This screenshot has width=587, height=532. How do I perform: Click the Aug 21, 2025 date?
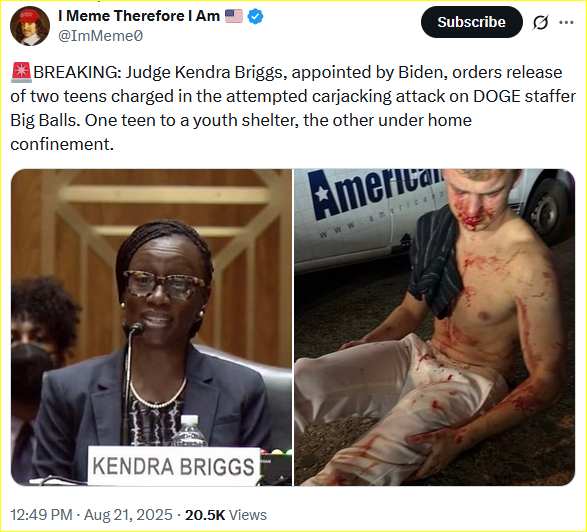128,515
